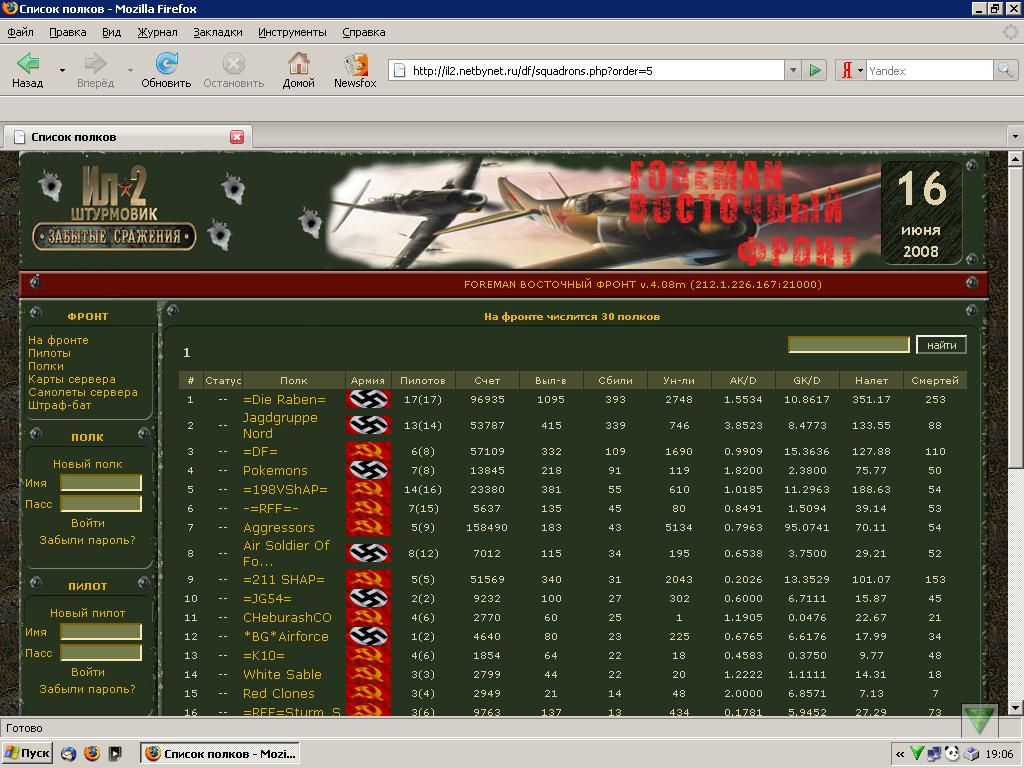
Task: Click the Yandex search magnifier icon
Action: coord(1004,70)
